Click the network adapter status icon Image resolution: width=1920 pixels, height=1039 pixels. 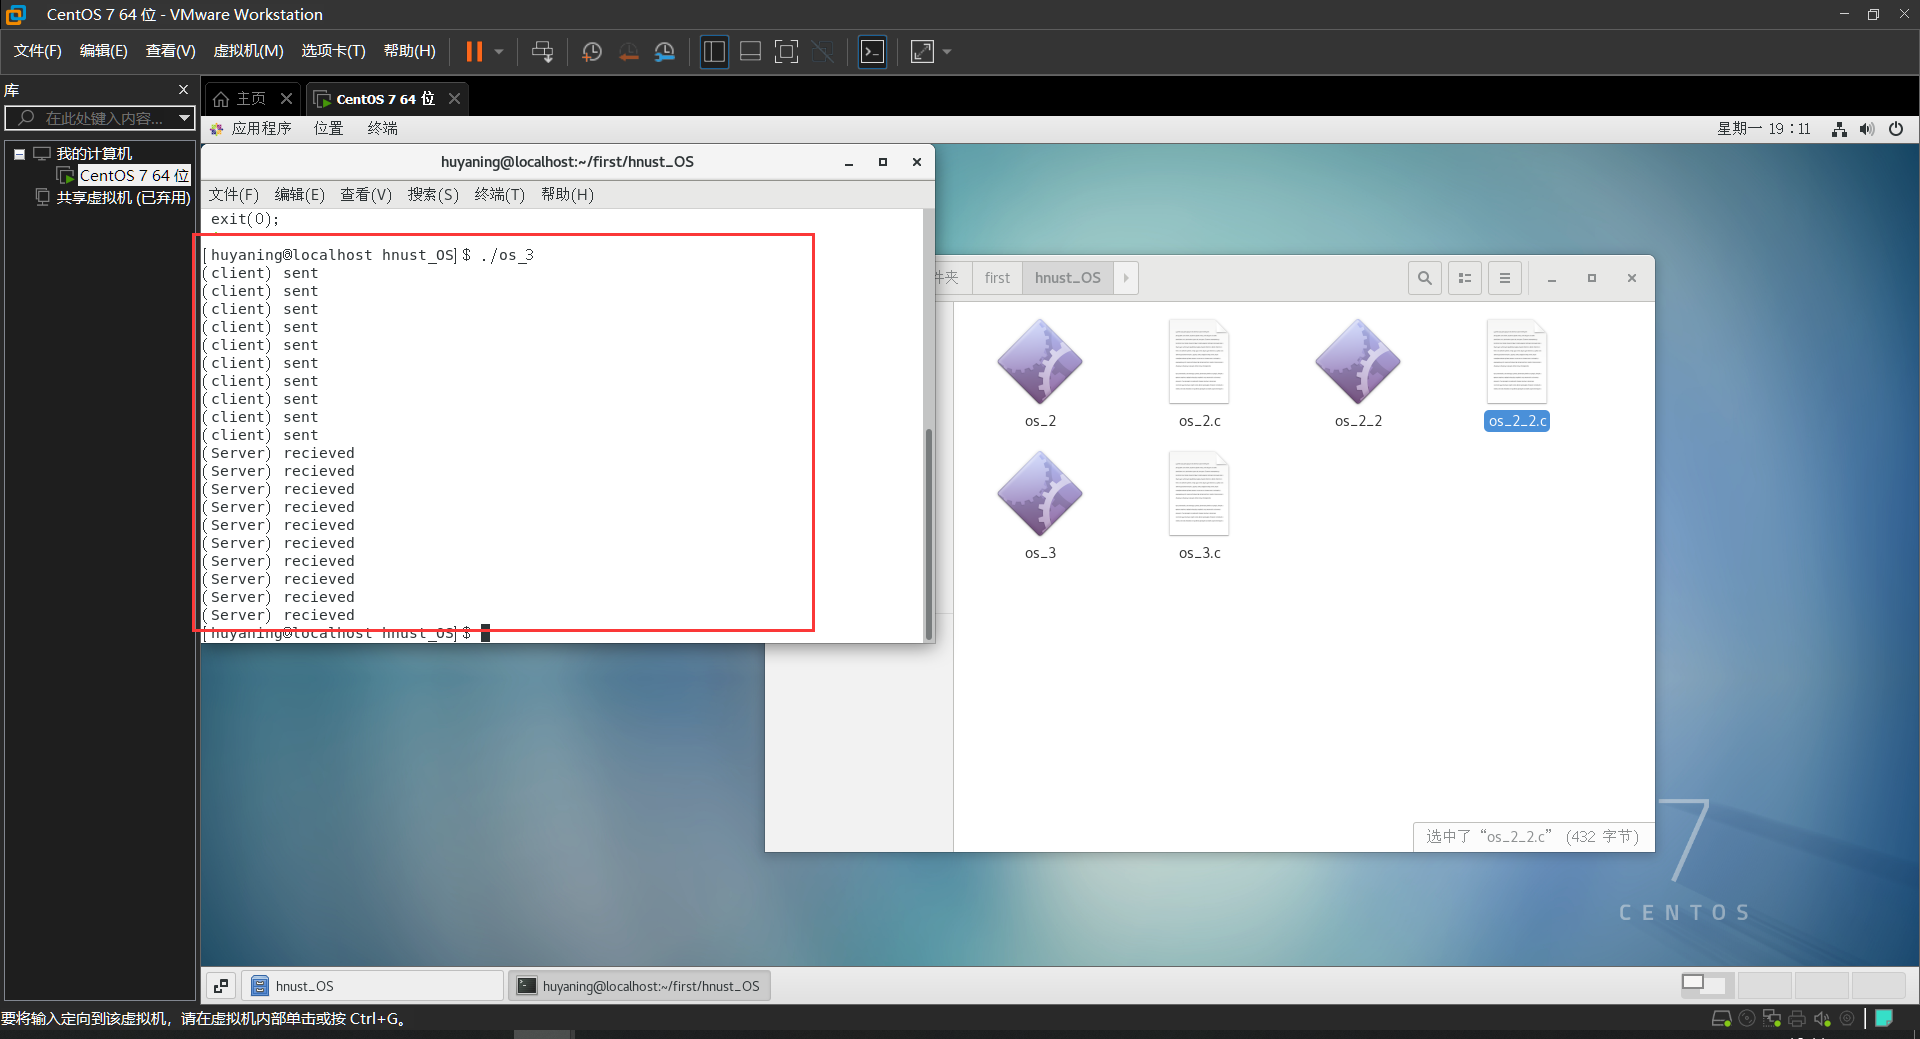[x=1772, y=1019]
